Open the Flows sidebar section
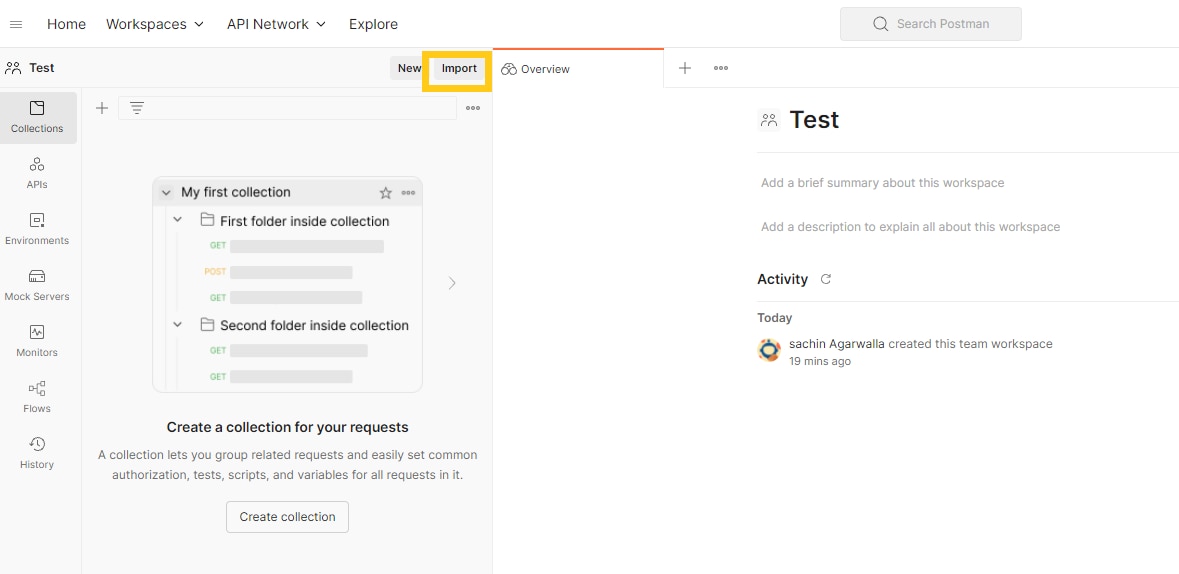The width and height of the screenshot is (1179, 574). pyautogui.click(x=37, y=397)
